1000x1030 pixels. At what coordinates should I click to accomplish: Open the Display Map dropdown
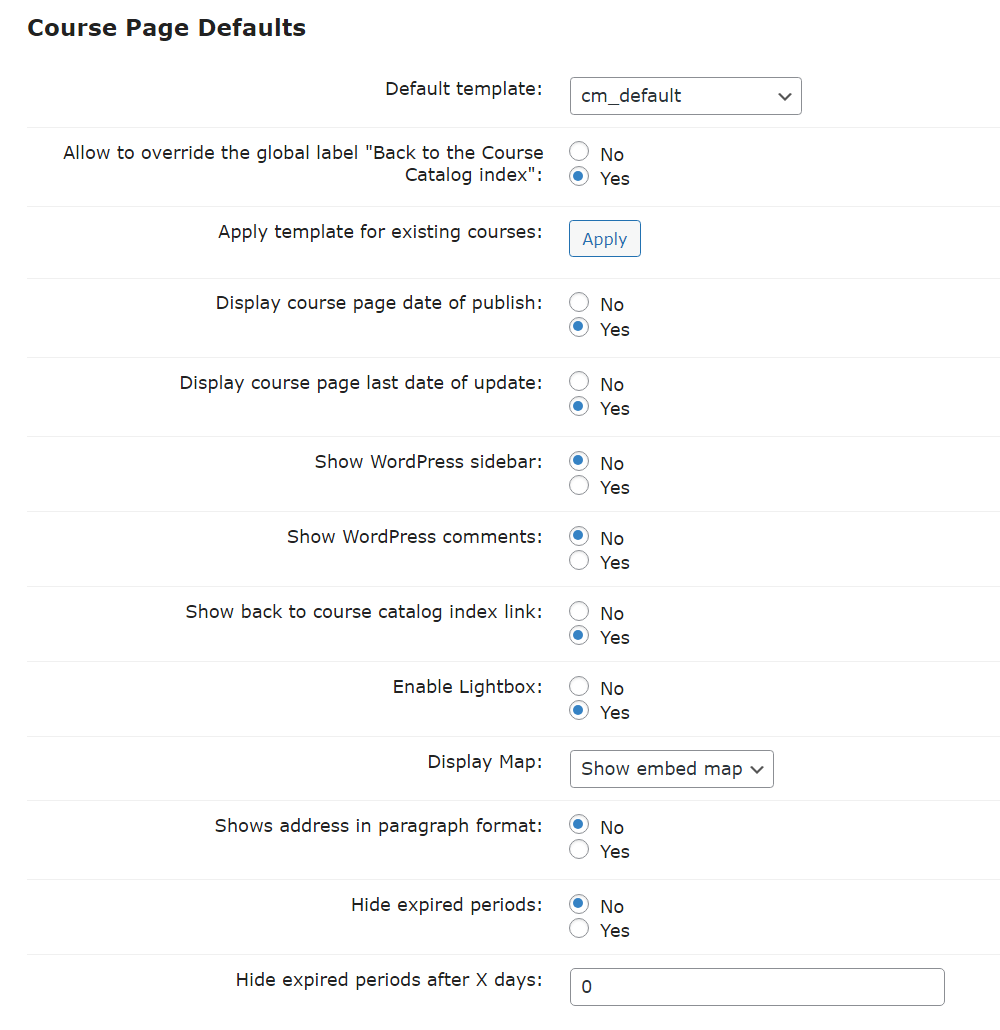(671, 769)
